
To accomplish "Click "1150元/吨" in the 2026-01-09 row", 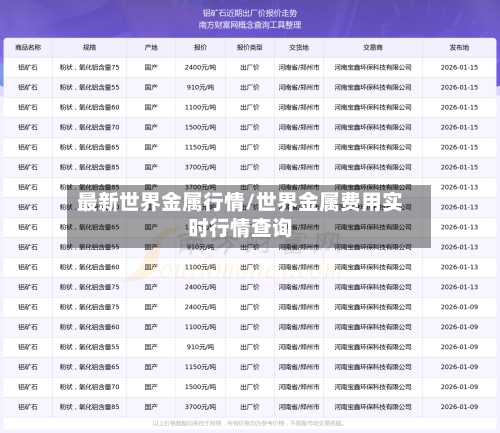I will (200, 367).
